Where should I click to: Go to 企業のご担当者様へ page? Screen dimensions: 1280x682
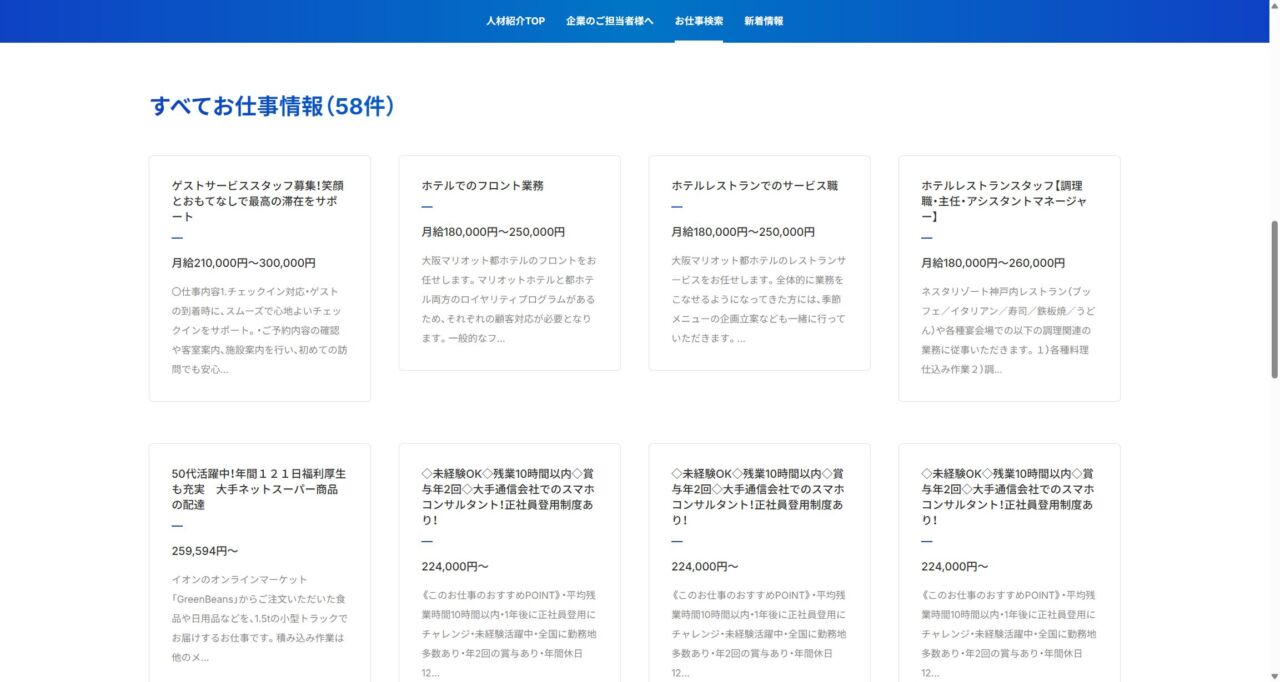[x=609, y=21]
